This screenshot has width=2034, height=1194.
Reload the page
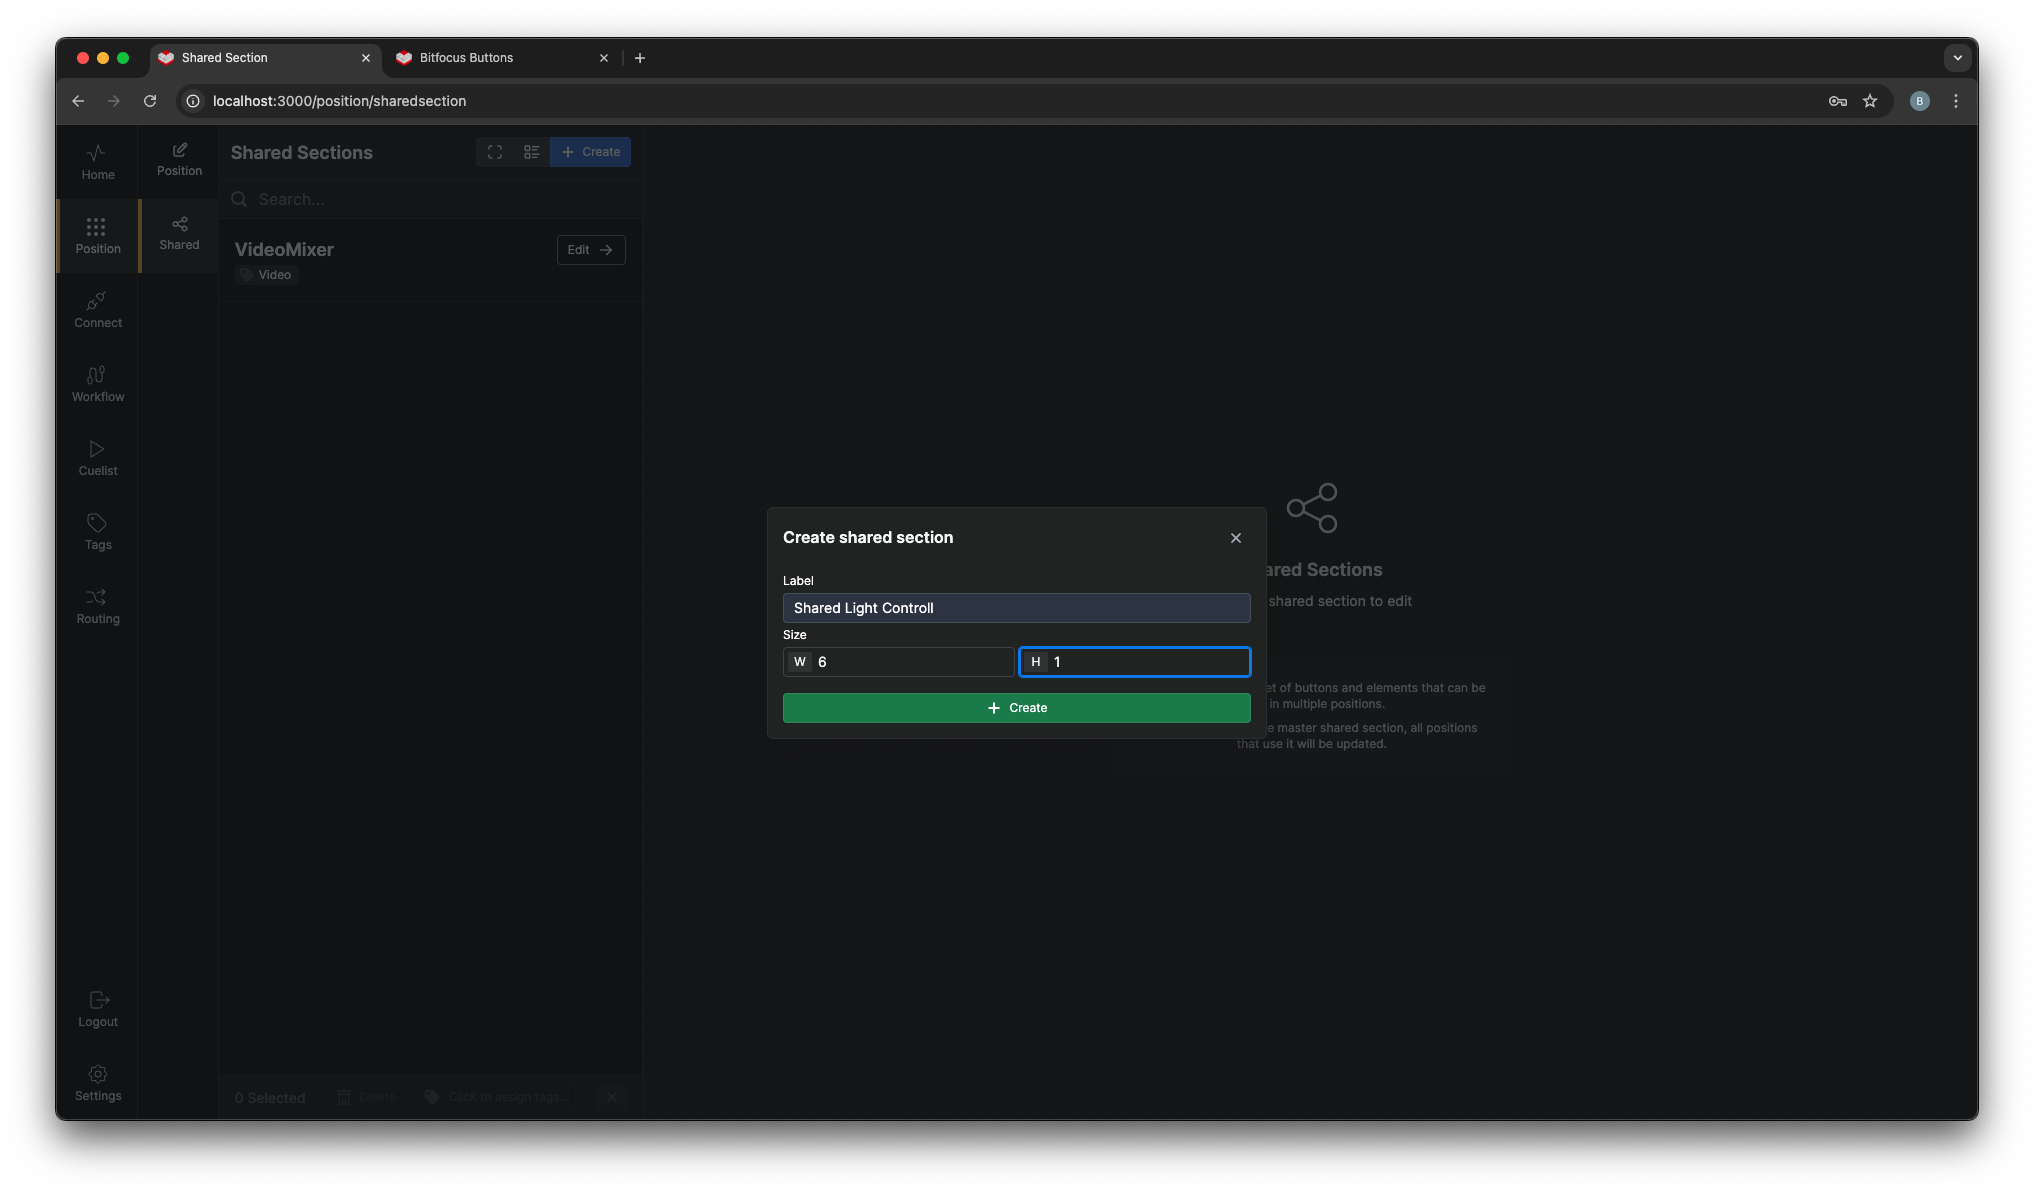click(x=150, y=101)
